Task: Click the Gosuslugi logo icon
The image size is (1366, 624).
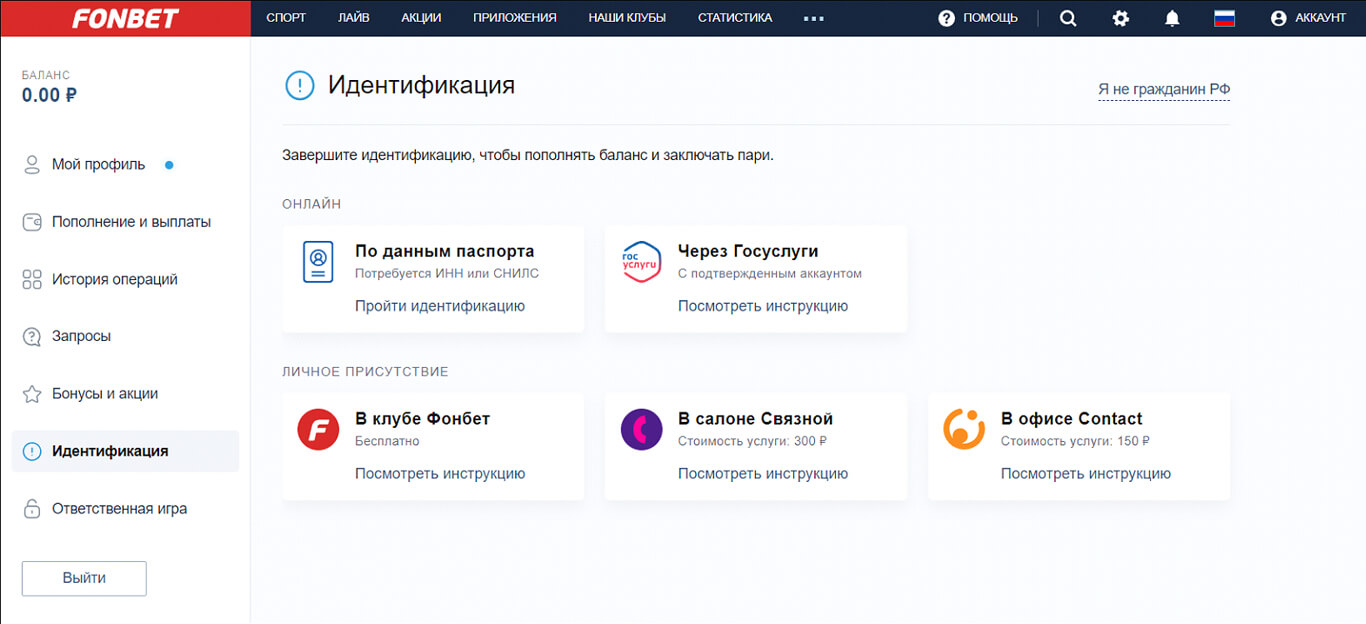Action: tap(641, 262)
